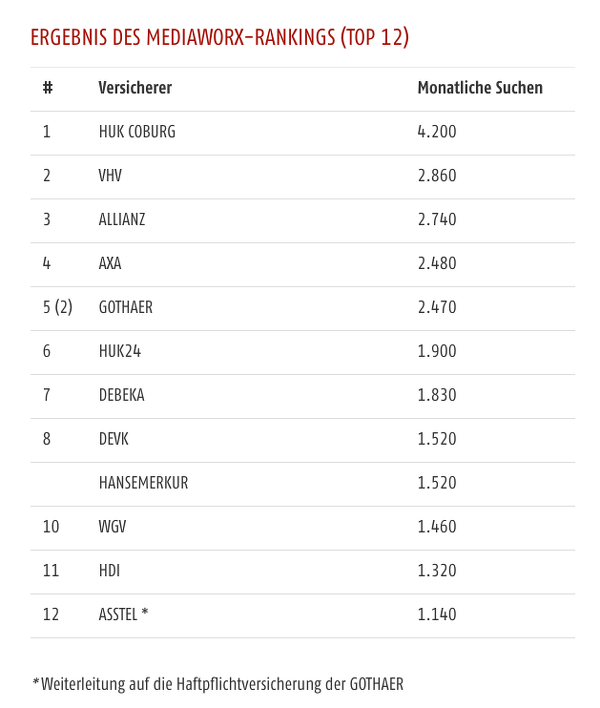Click the ALLIANZ insurer name
Image resolution: width=600 pixels, height=708 pixels.
[x=122, y=219]
